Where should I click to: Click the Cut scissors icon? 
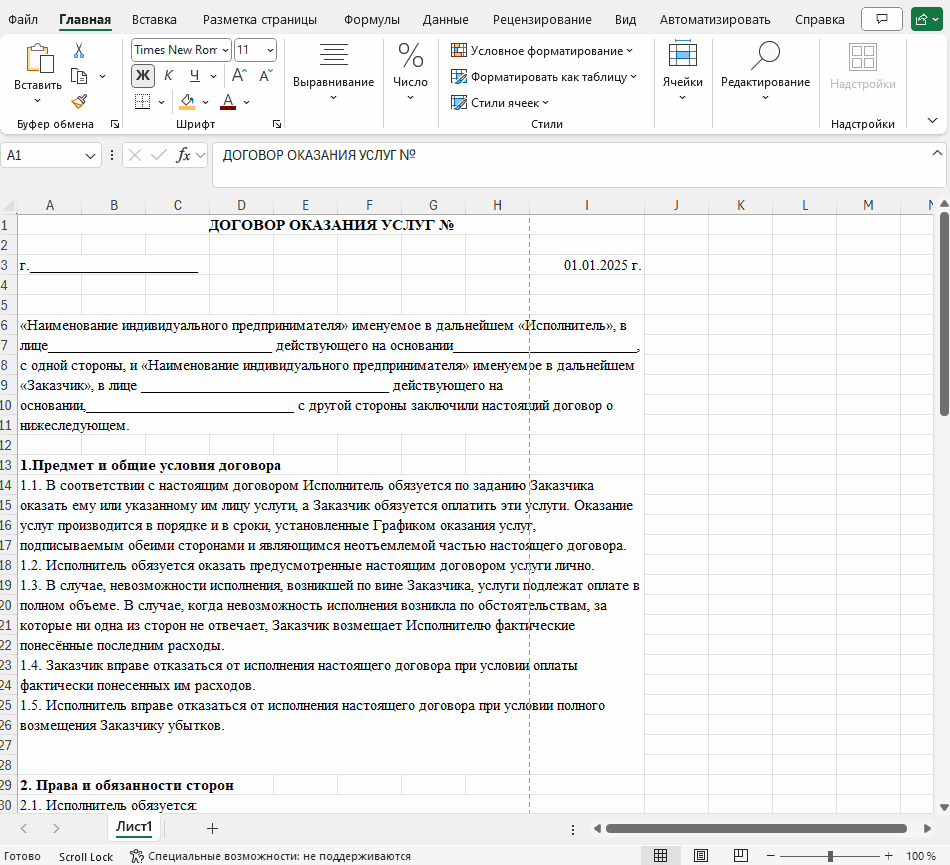79,51
